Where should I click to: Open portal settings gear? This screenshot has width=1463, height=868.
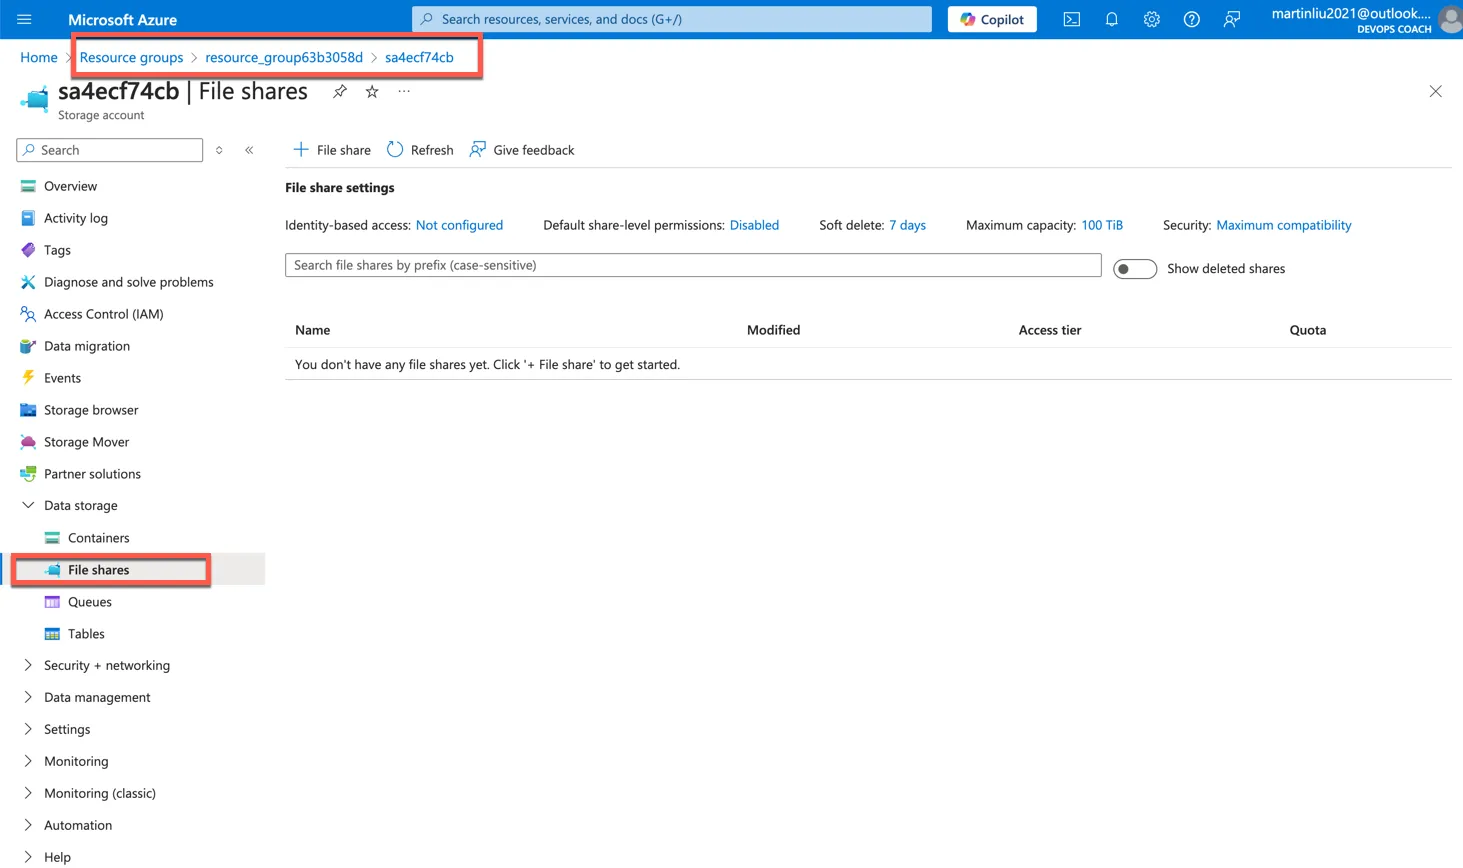pos(1151,19)
